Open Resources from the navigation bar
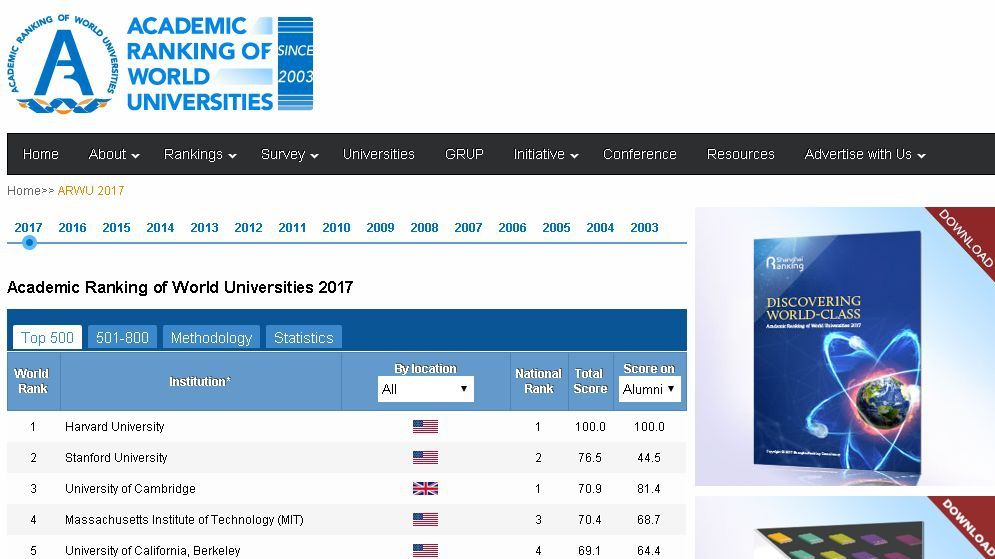The width and height of the screenshot is (995, 559). point(741,154)
